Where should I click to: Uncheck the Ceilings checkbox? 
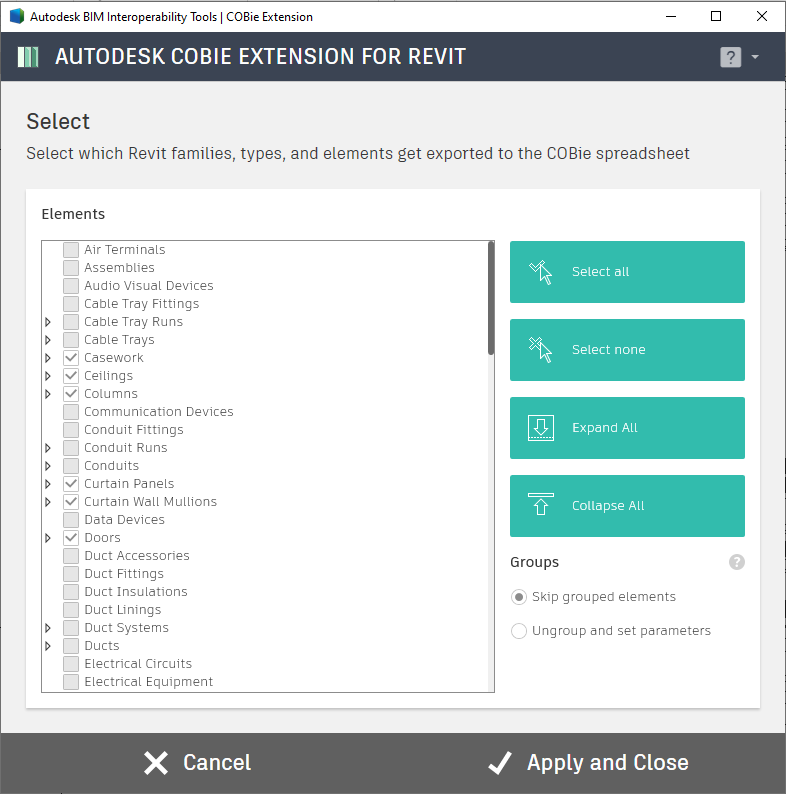pyautogui.click(x=71, y=376)
